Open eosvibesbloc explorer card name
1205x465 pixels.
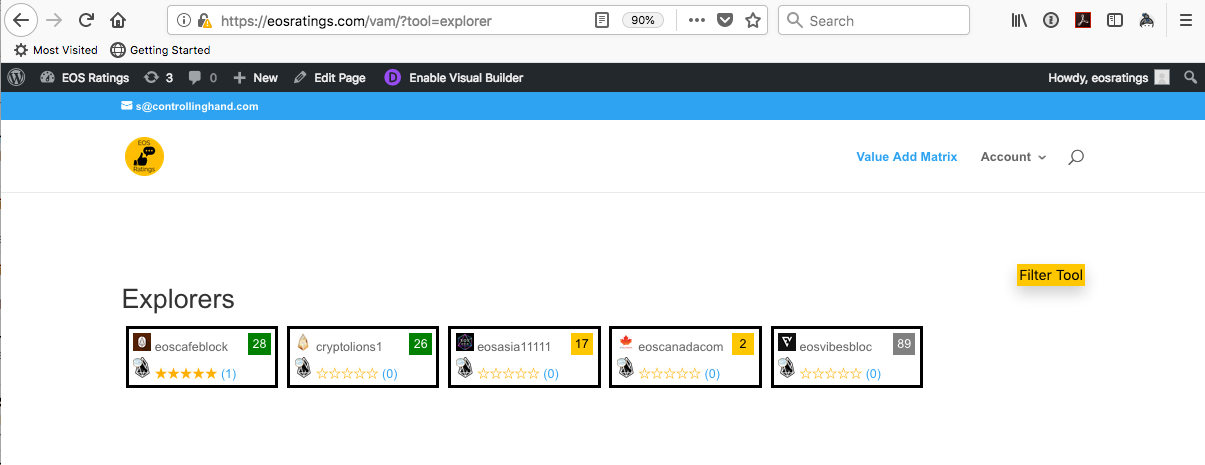[x=836, y=347]
